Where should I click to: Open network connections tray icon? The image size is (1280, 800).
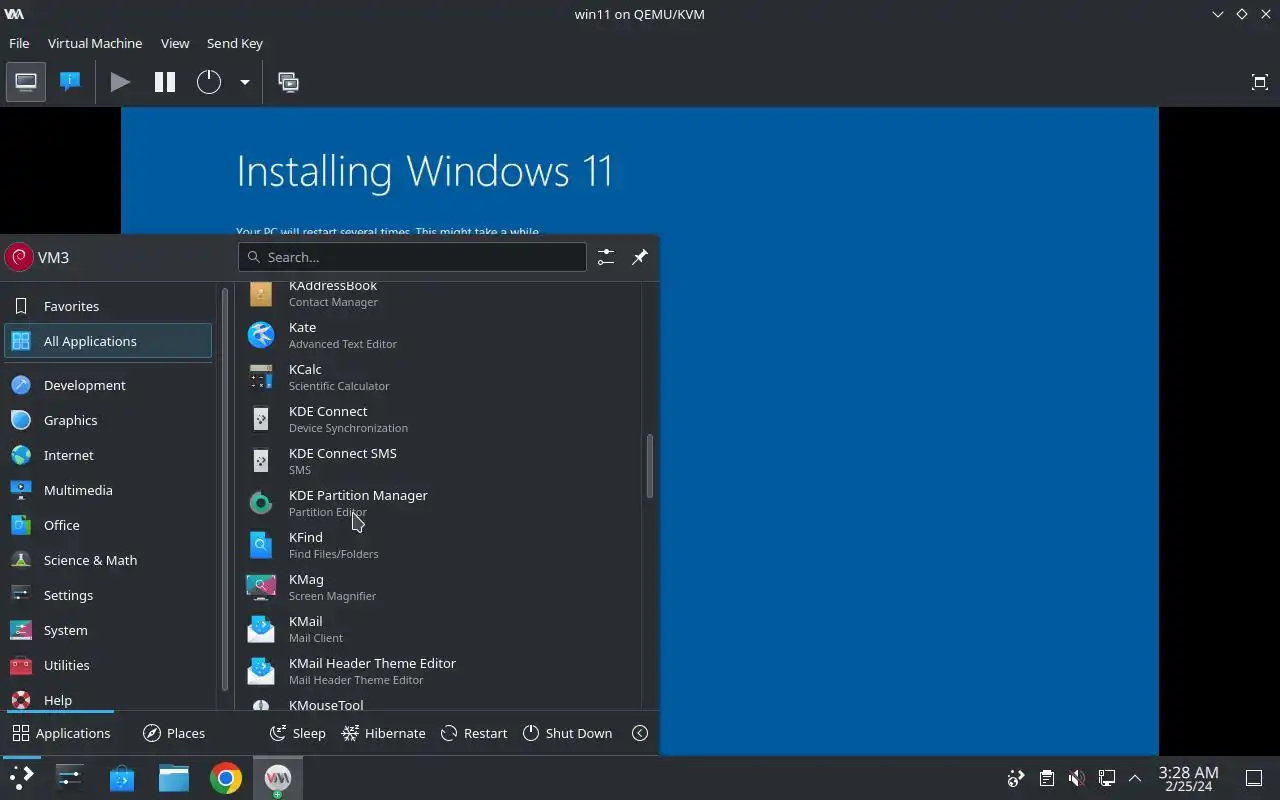(x=1106, y=778)
